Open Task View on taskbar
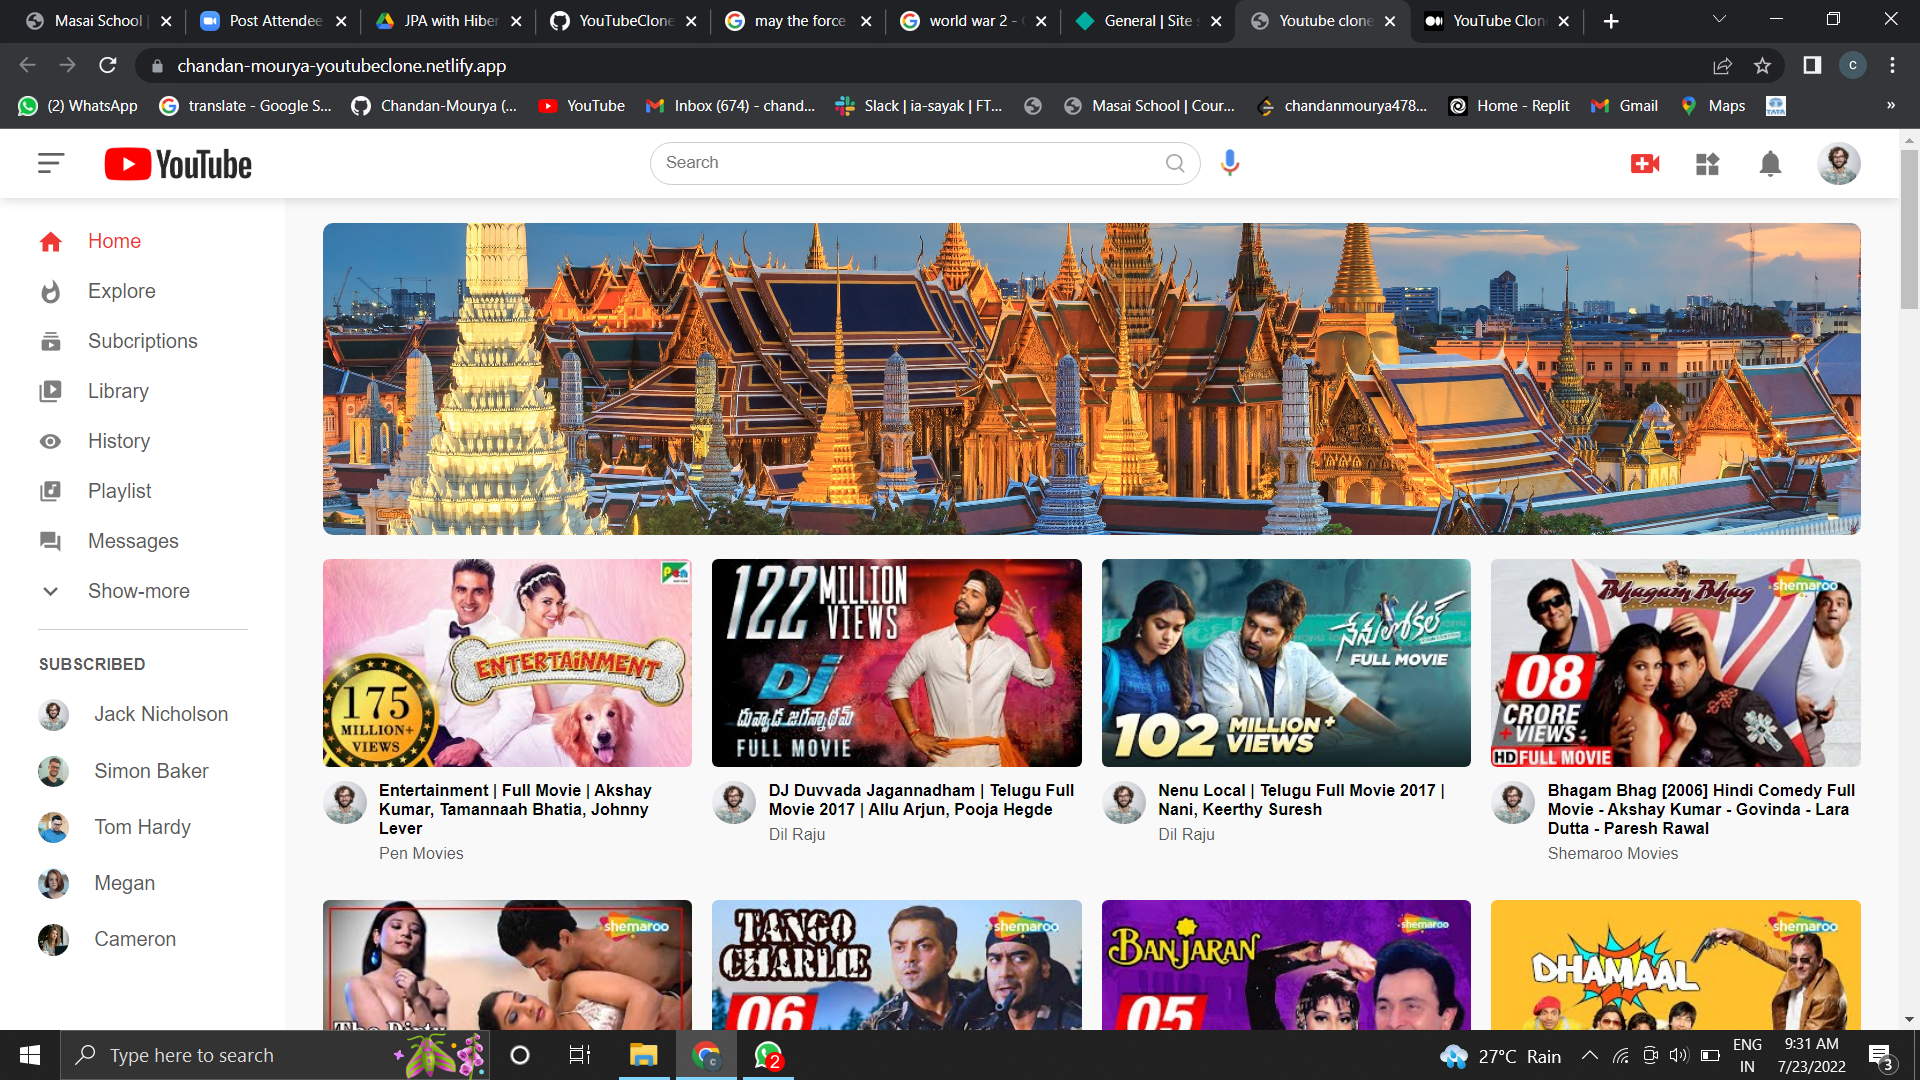 tap(580, 1055)
